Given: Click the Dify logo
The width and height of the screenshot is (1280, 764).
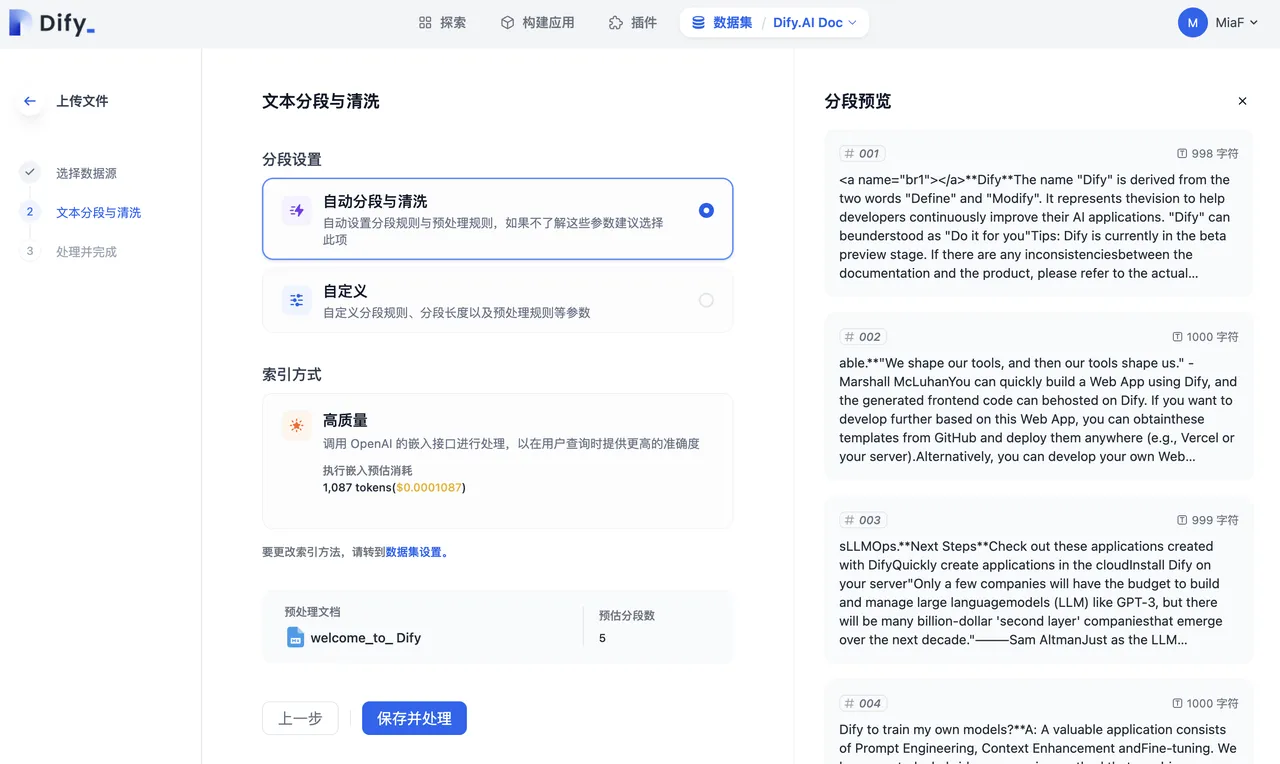Looking at the screenshot, I should [x=52, y=23].
